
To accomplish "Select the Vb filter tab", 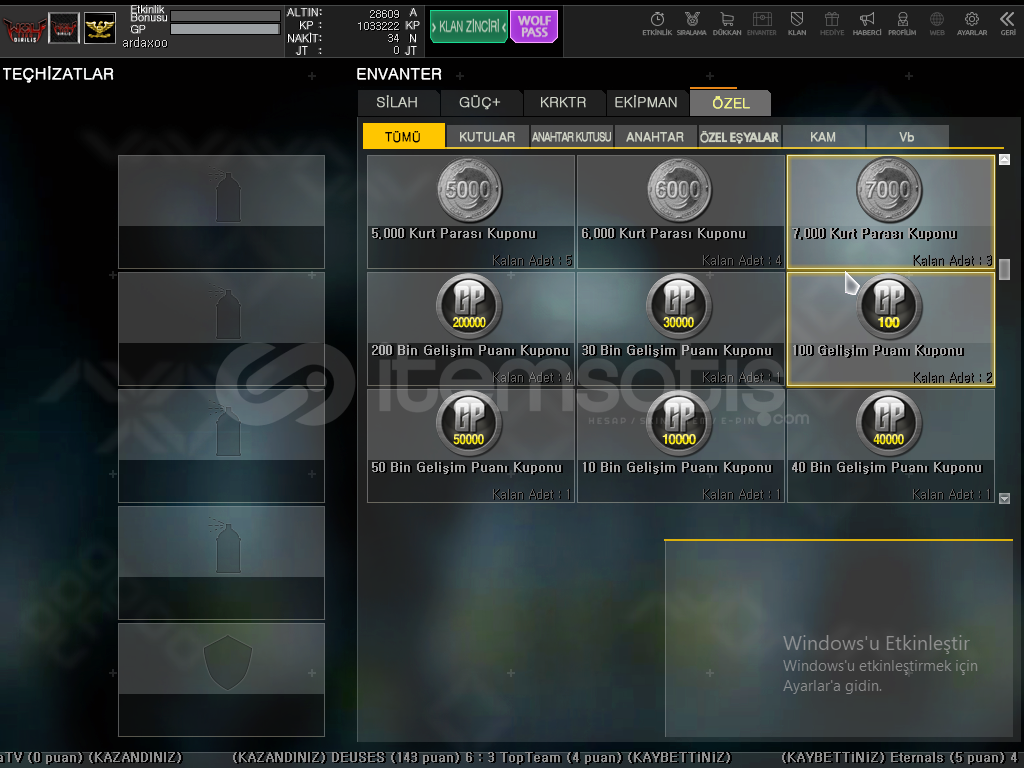I will pos(906,137).
